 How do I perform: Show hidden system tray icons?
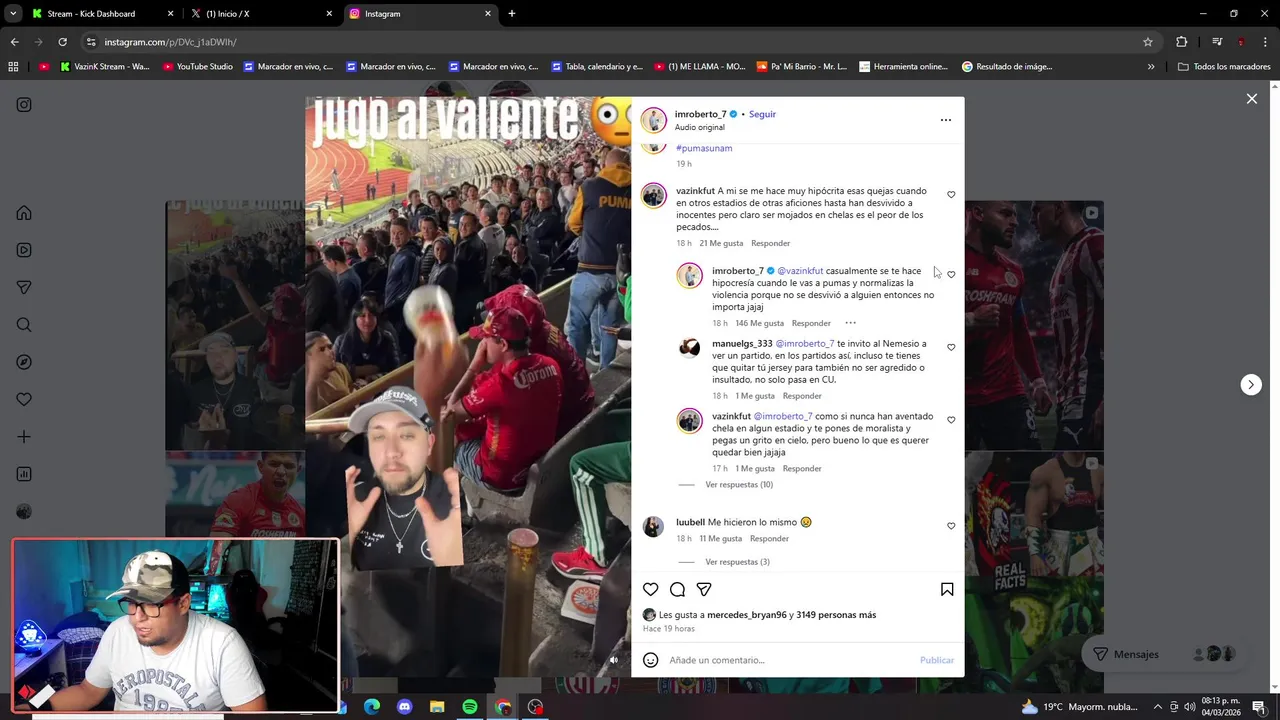pyautogui.click(x=1158, y=707)
